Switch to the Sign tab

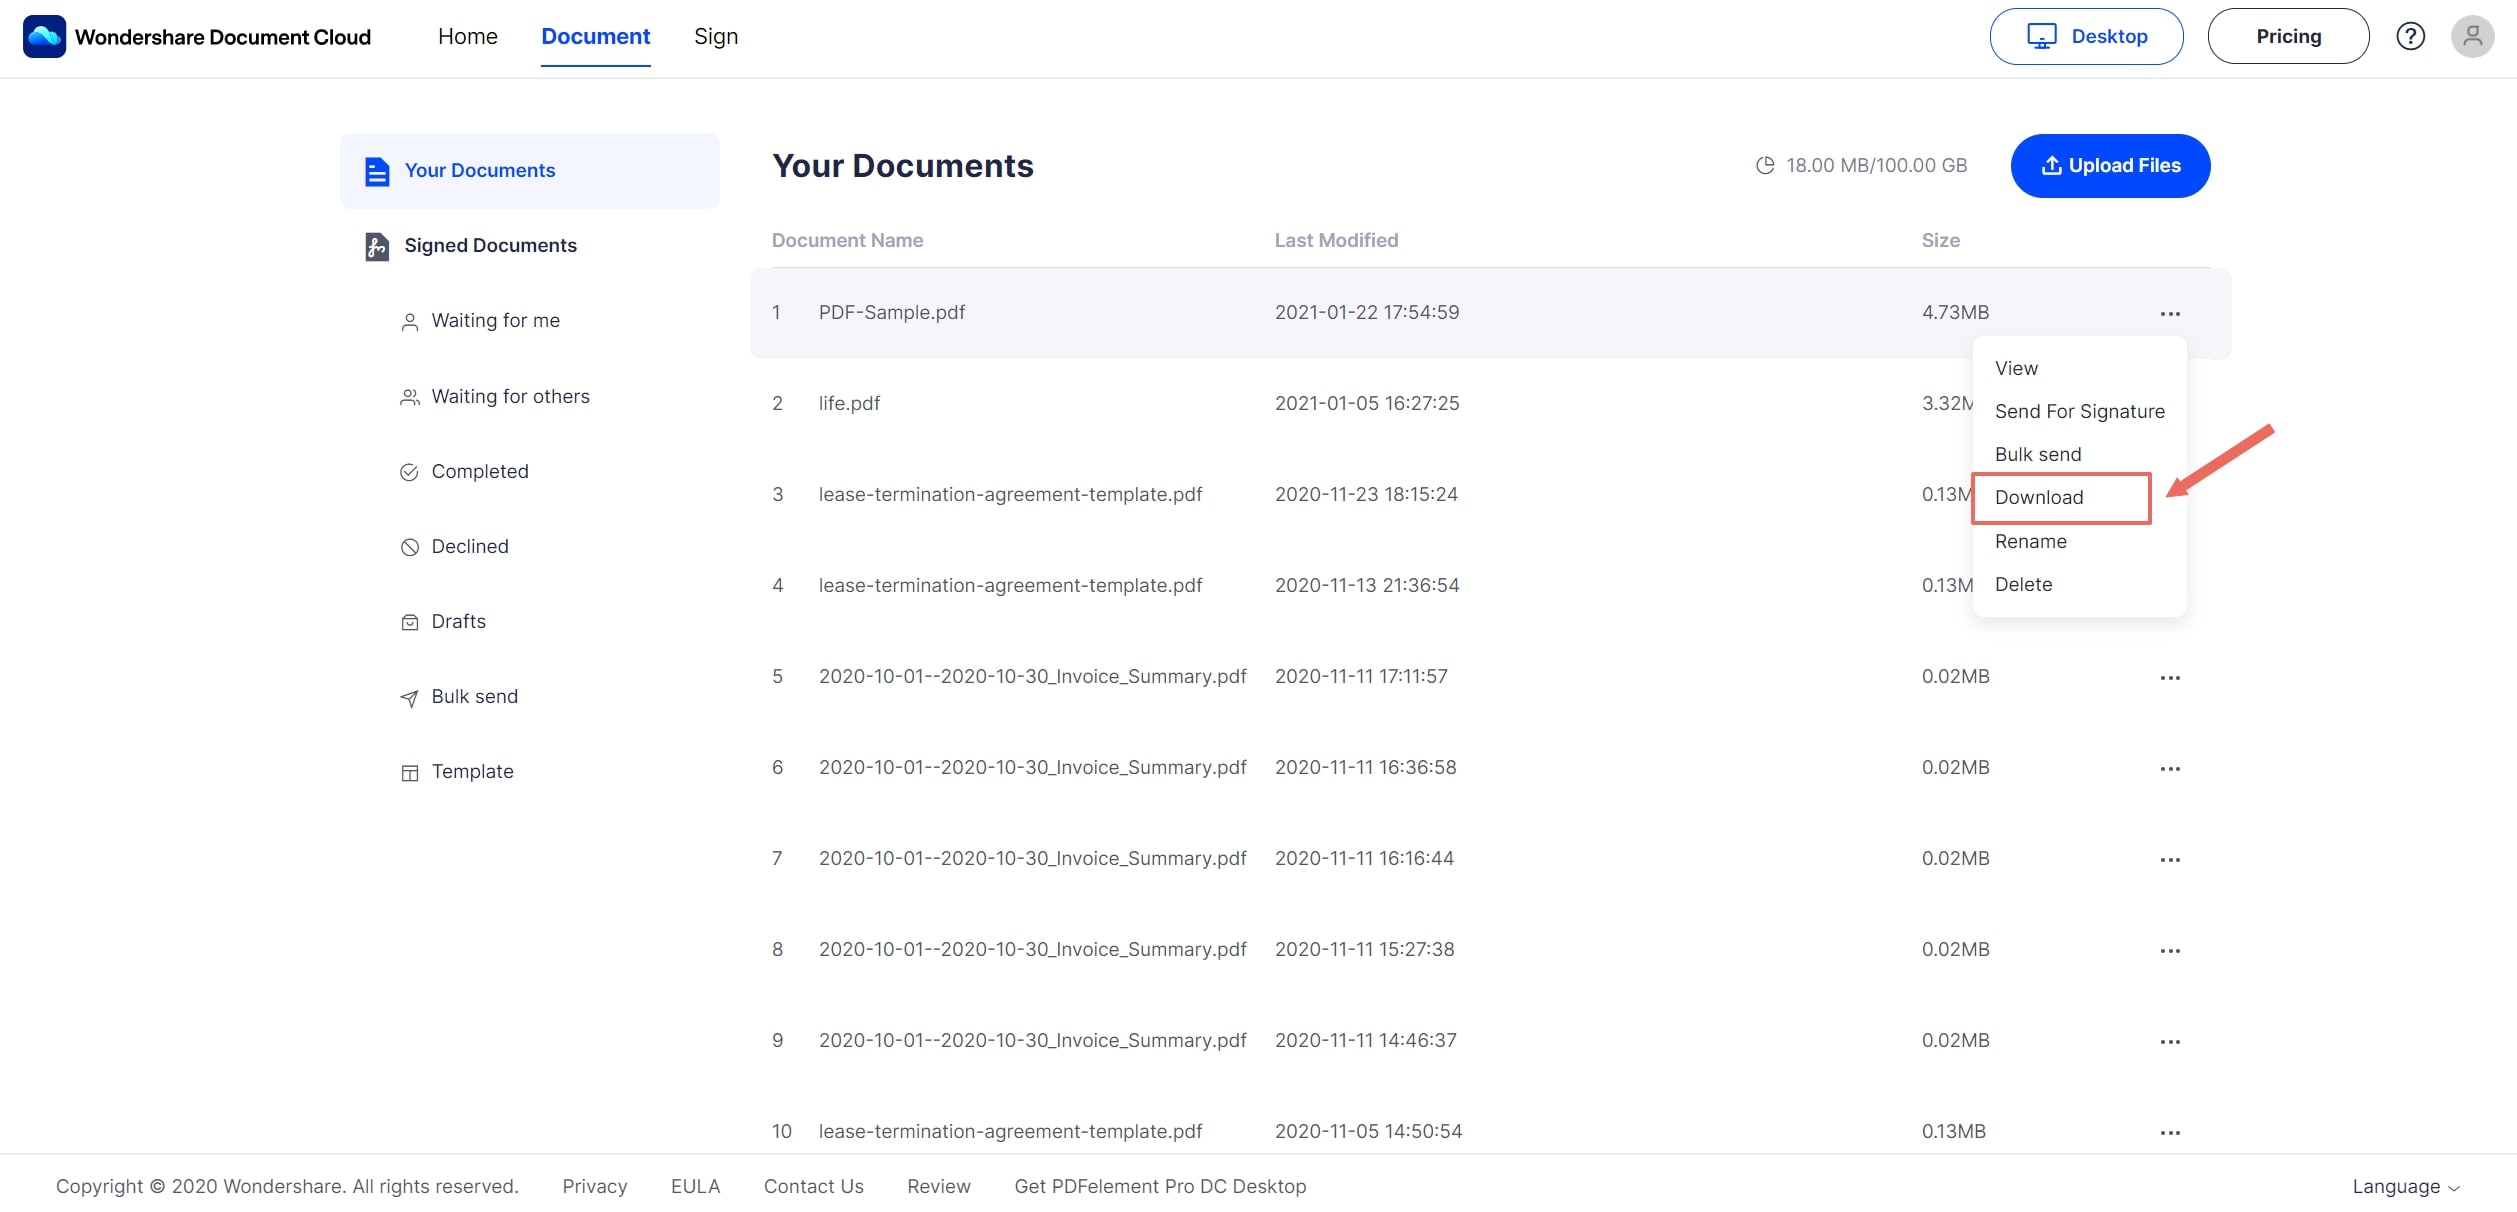(716, 37)
